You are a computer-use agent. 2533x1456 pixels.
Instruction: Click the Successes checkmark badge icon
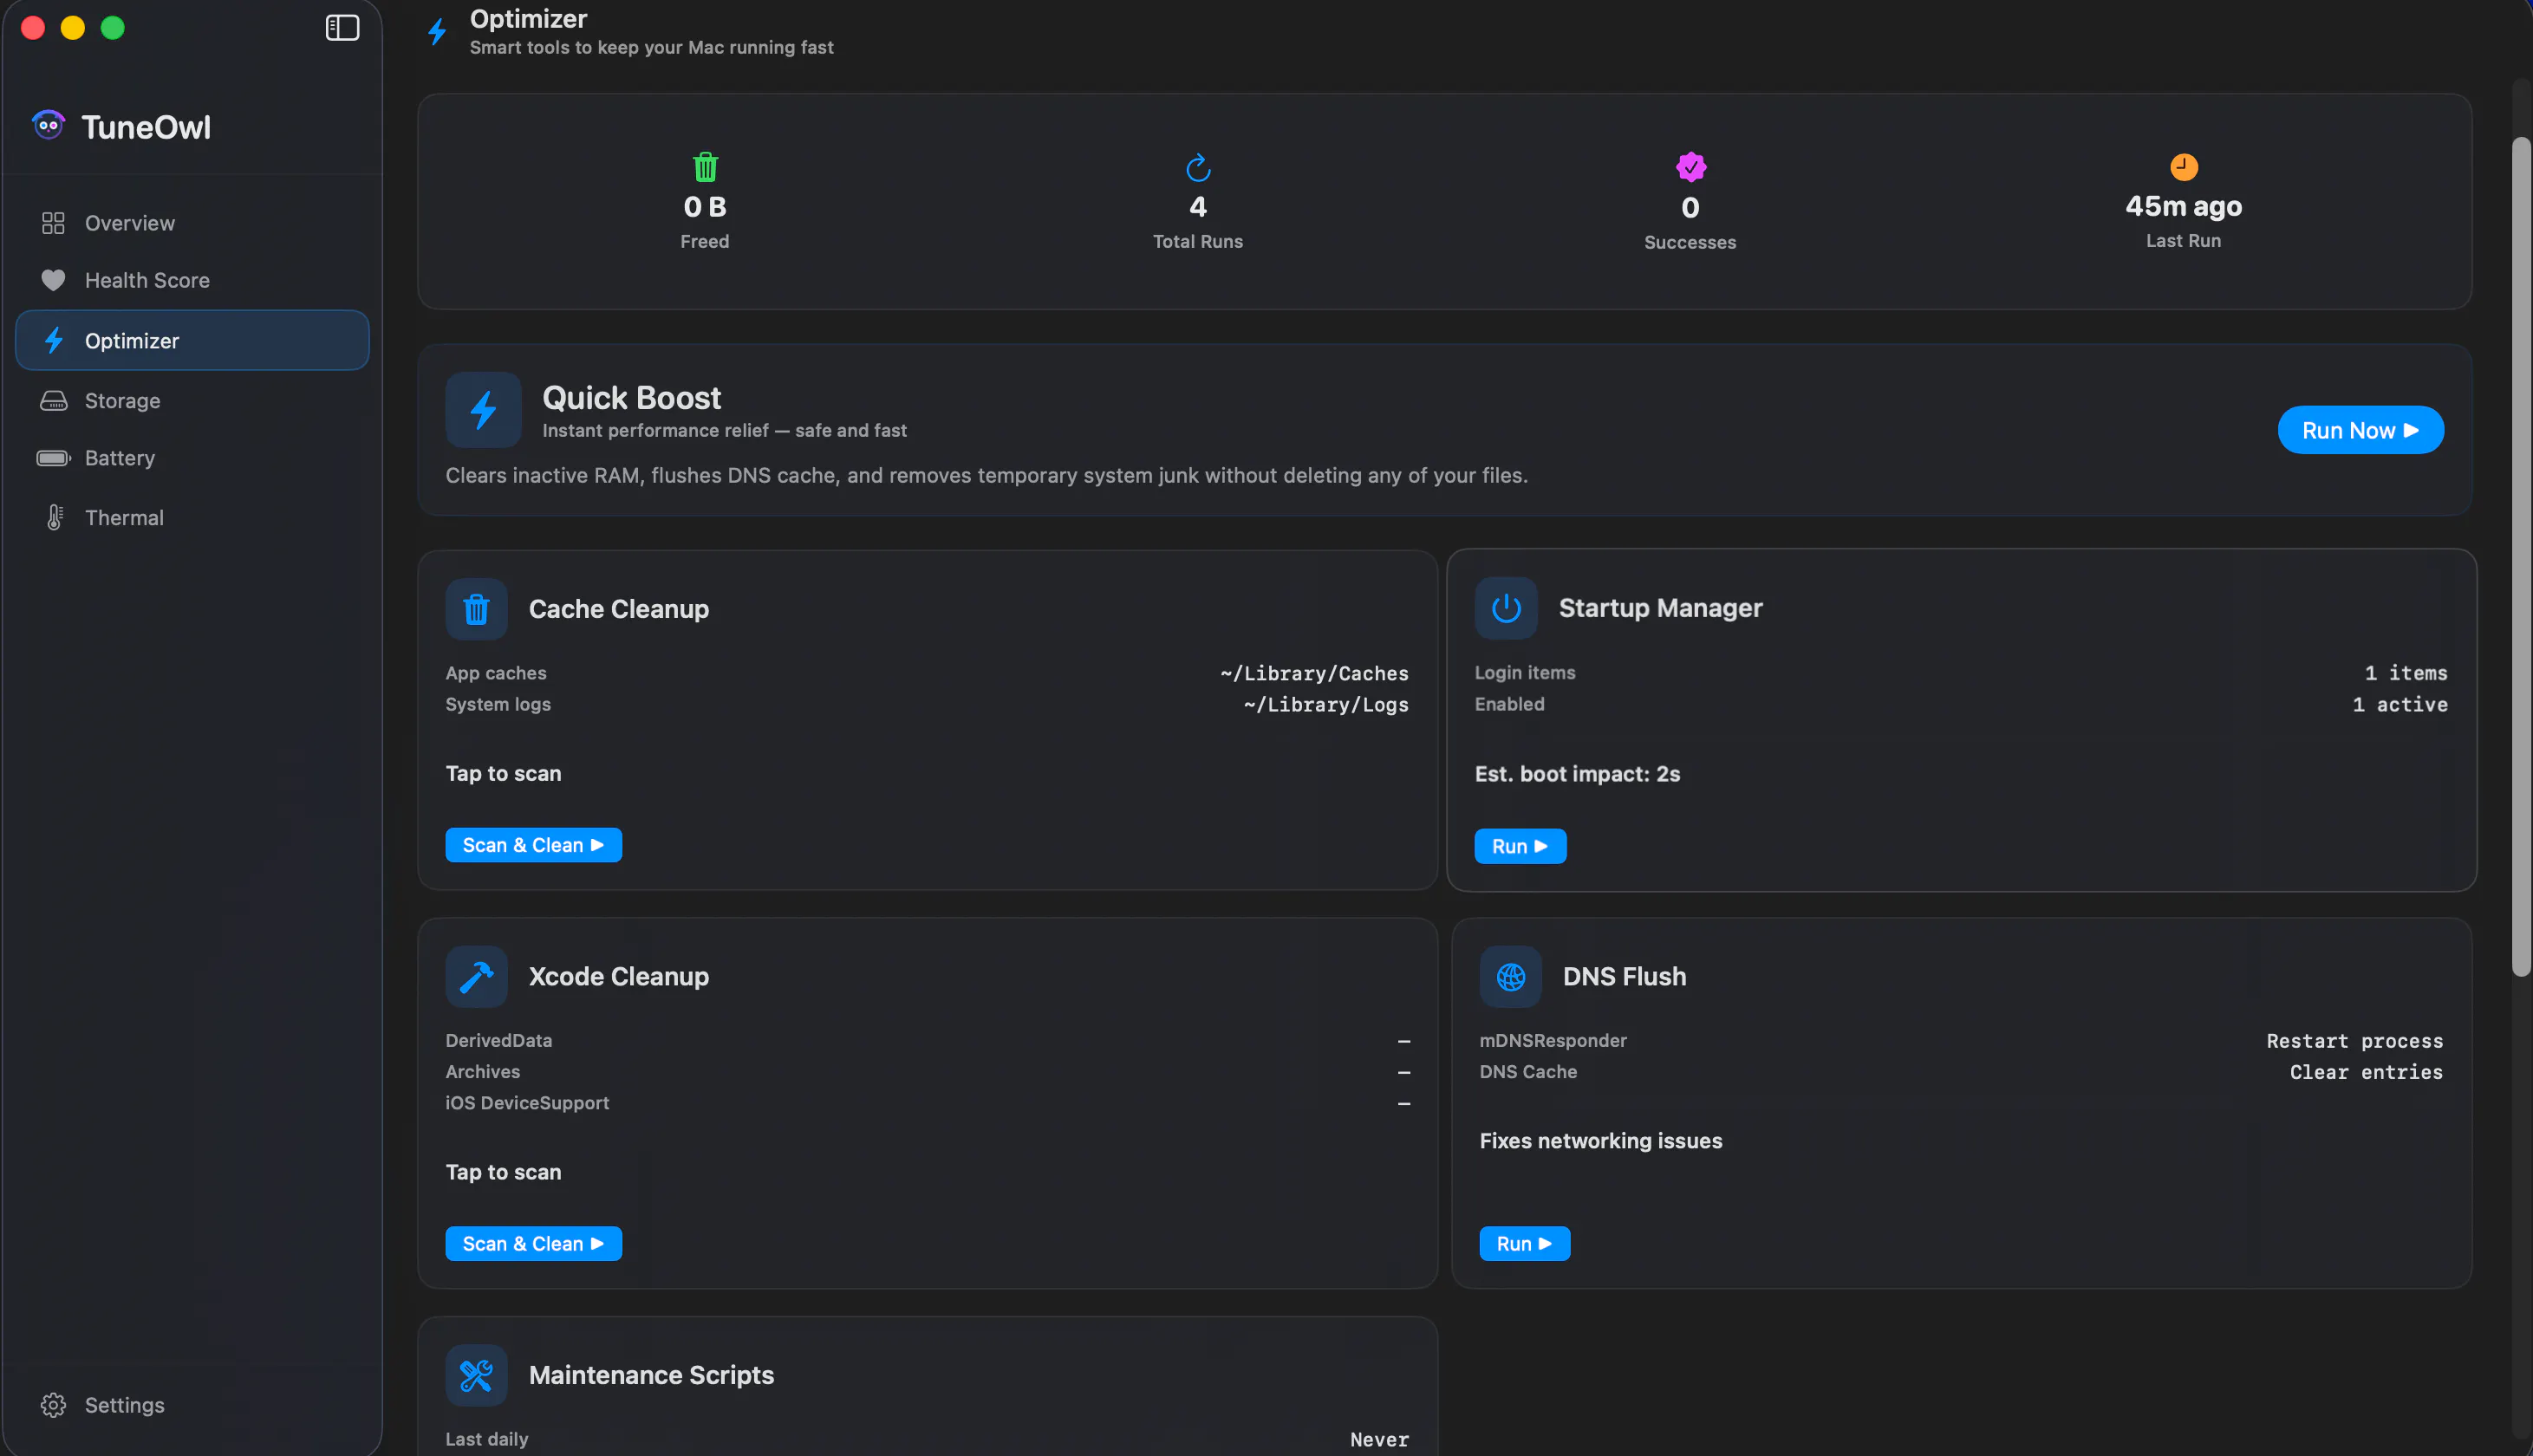click(x=1690, y=167)
